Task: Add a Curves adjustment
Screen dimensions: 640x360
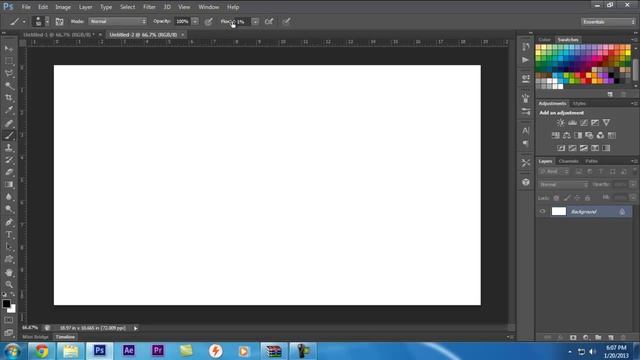Action: pyautogui.click(x=584, y=122)
